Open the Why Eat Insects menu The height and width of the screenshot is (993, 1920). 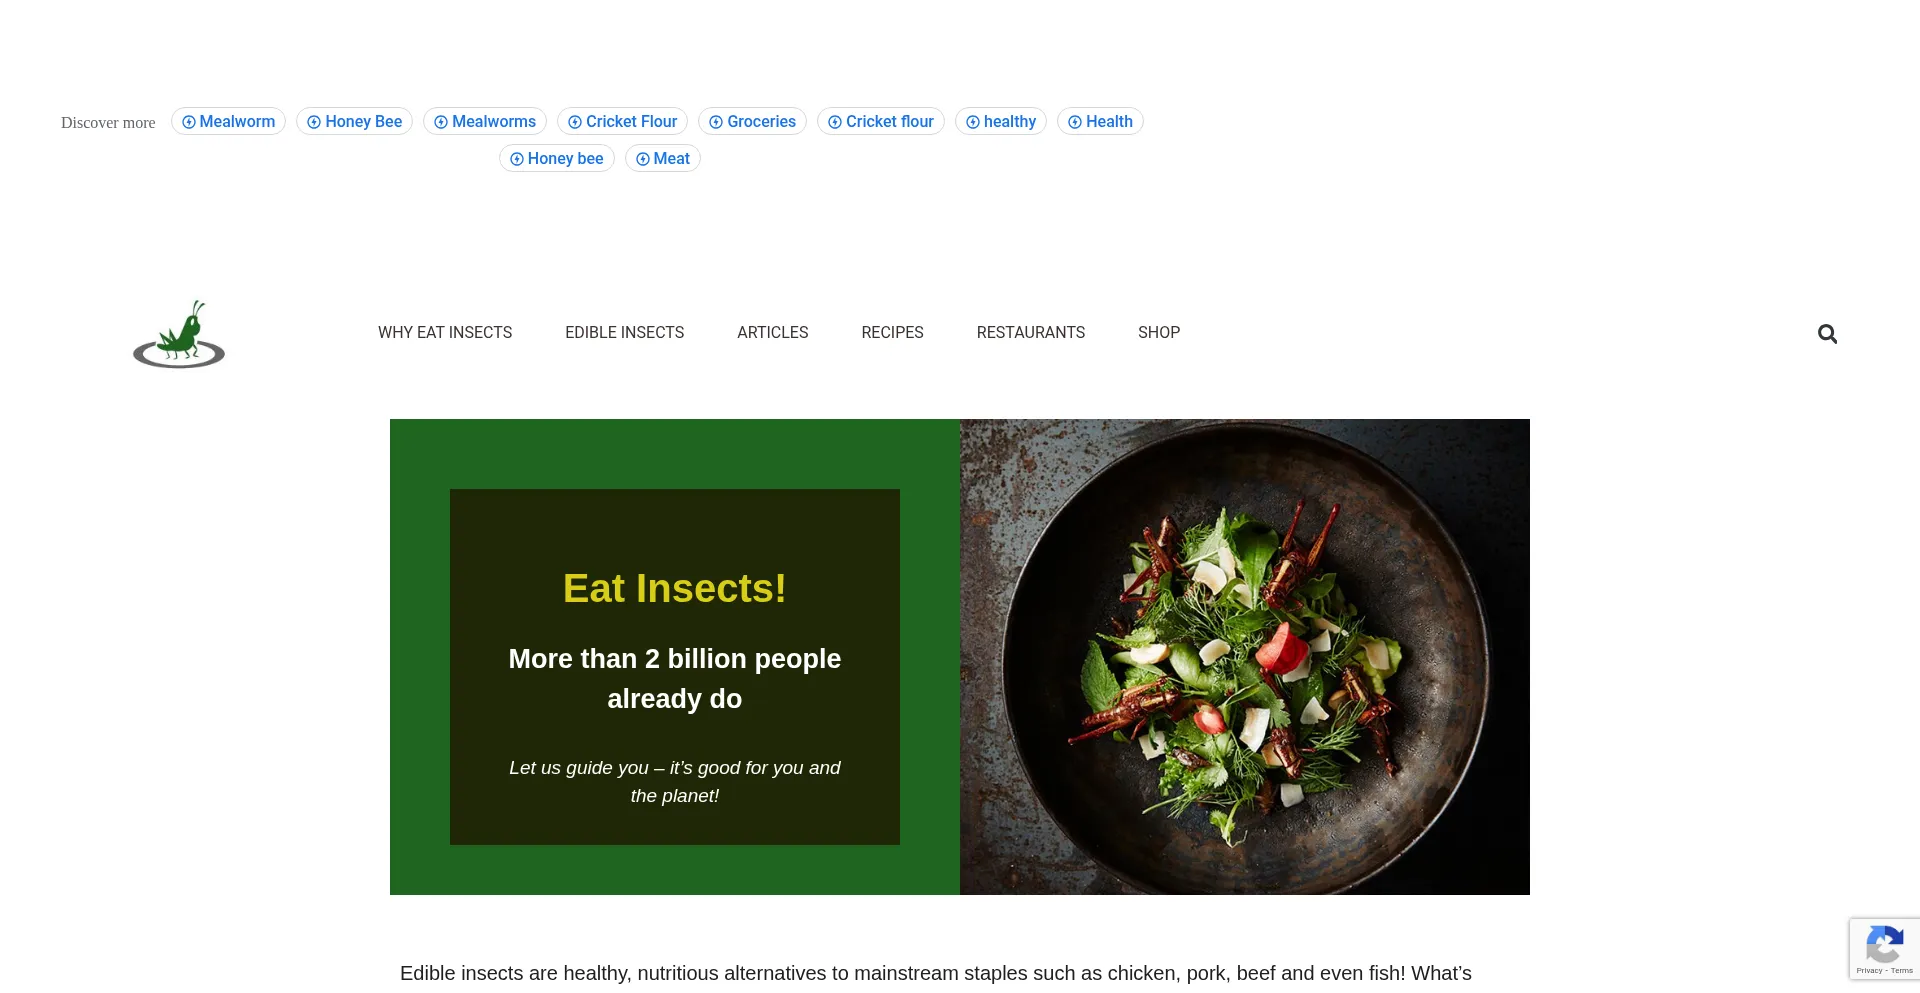[445, 332]
